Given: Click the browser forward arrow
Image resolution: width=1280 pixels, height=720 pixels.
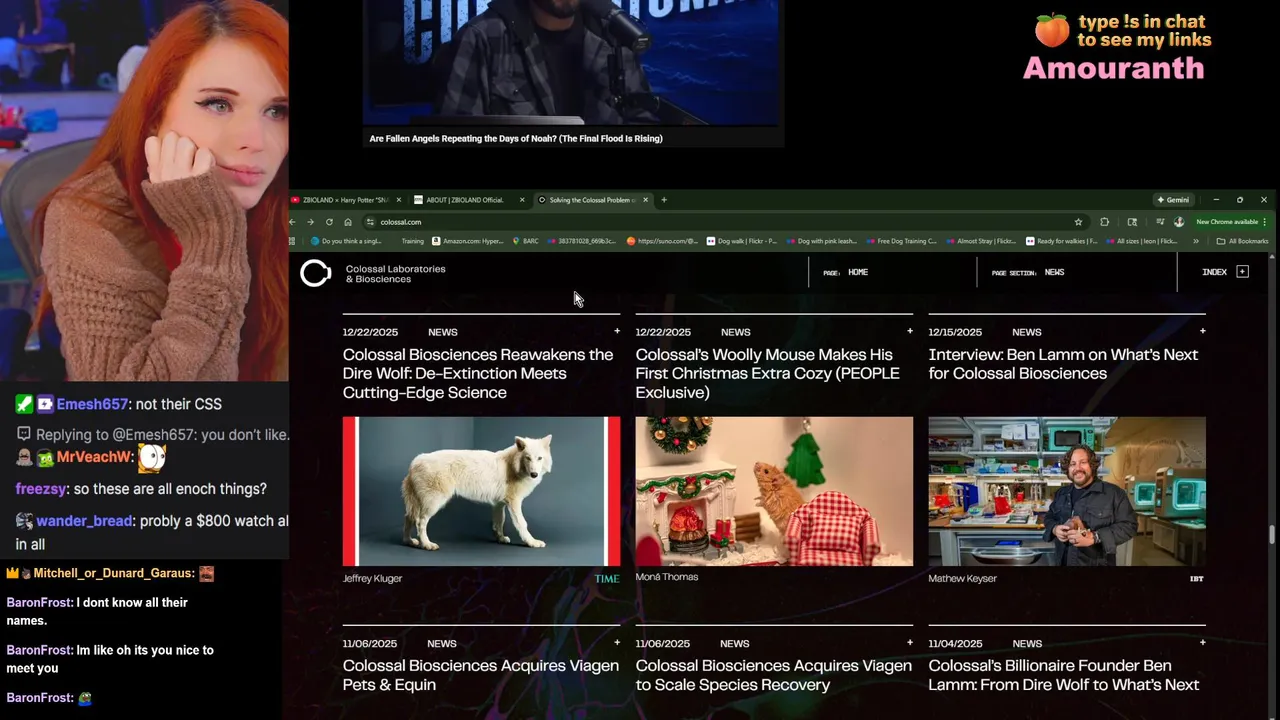Looking at the screenshot, I should click(310, 222).
